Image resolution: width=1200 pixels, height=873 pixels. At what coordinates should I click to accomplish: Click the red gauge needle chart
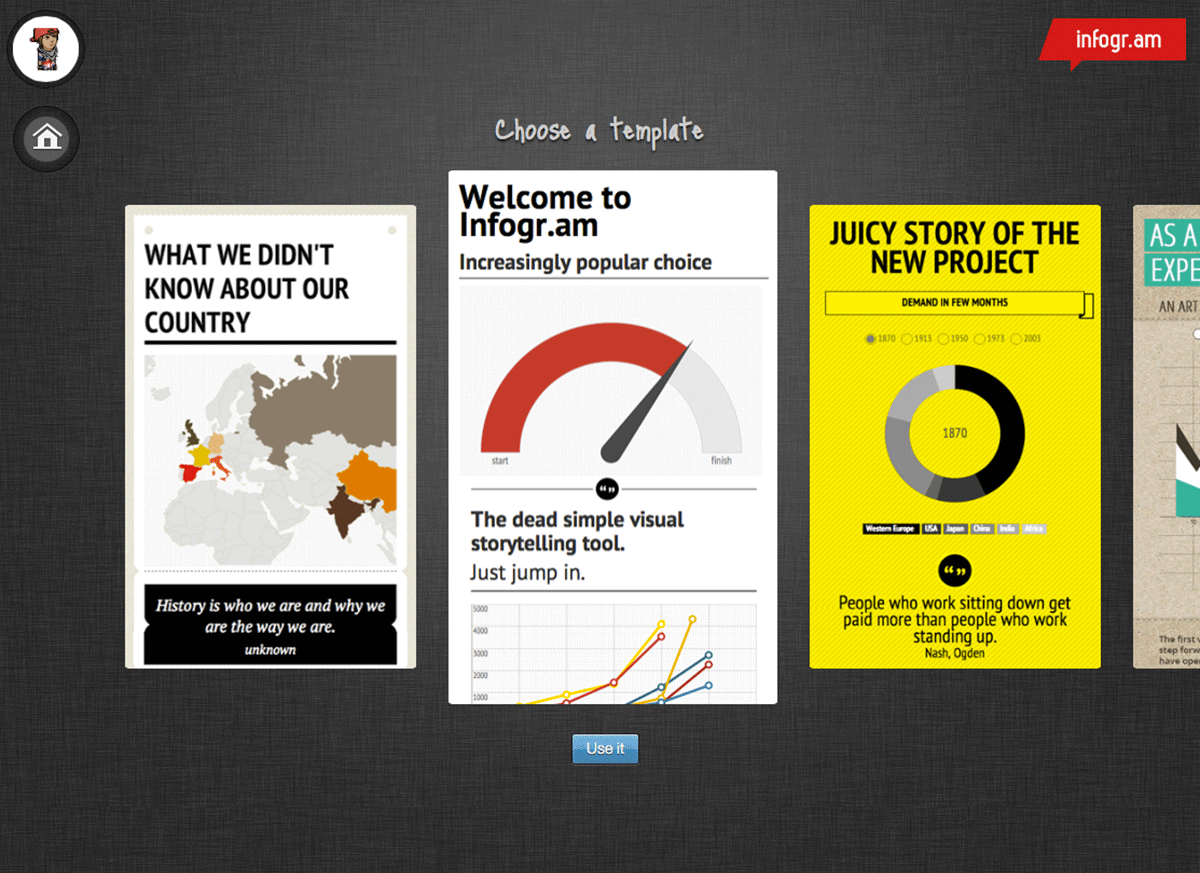click(x=611, y=380)
